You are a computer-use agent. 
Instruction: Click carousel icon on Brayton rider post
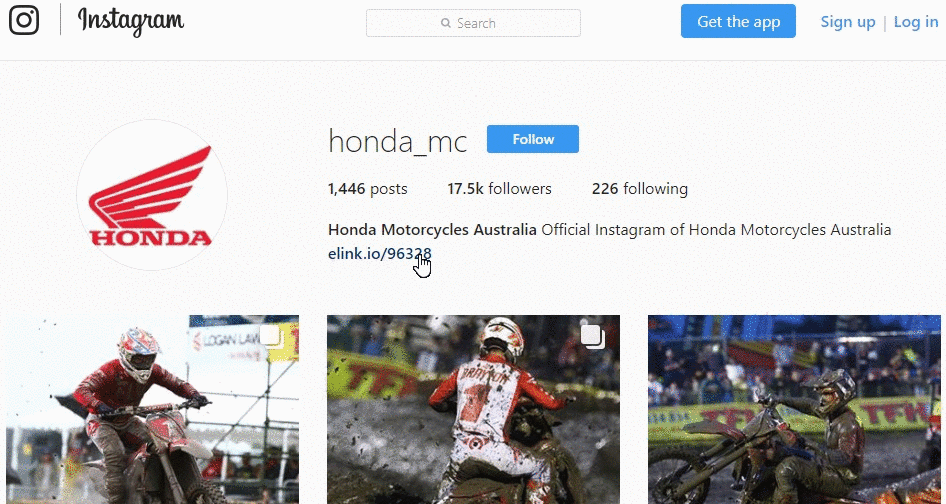(592, 336)
